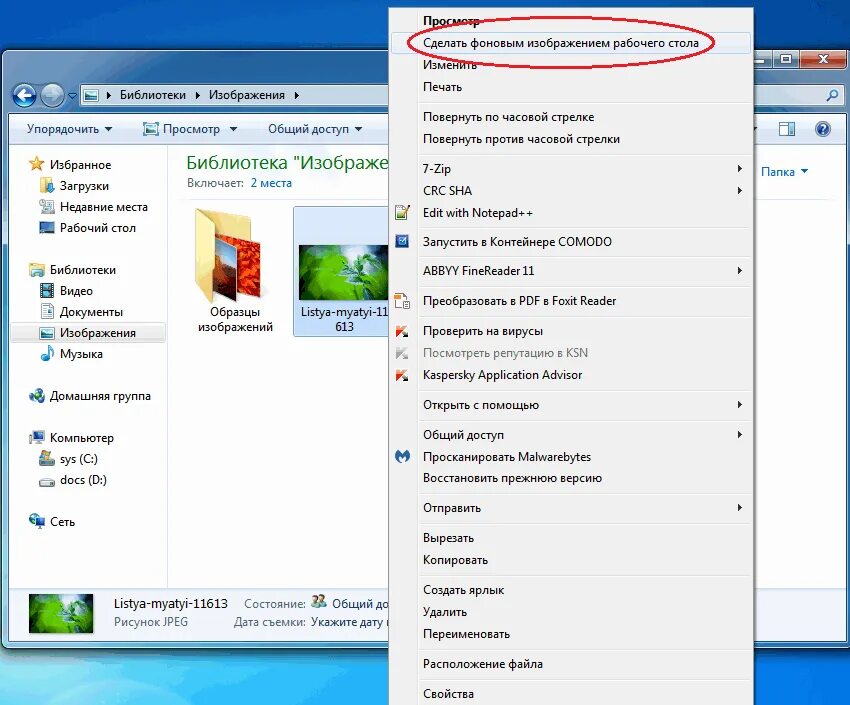
Task: Click the Notepad++ icon in context menu
Action: pos(402,212)
